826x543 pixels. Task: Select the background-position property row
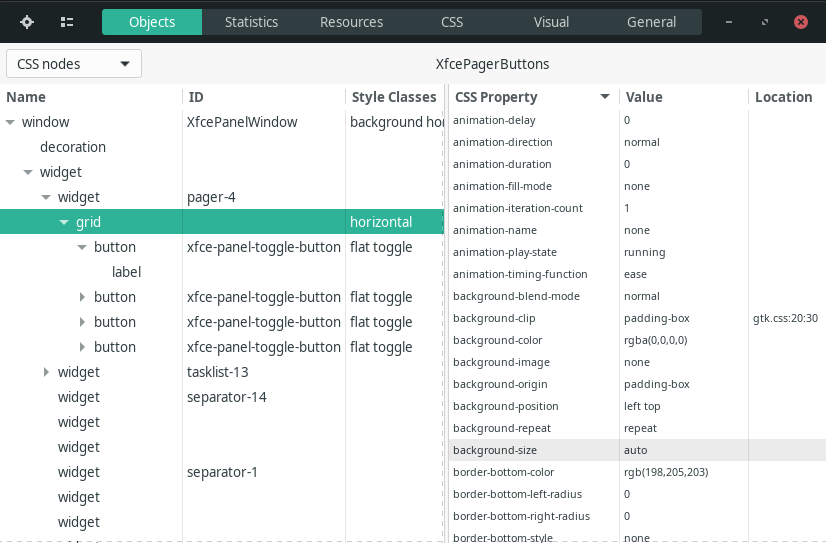tap(637, 407)
